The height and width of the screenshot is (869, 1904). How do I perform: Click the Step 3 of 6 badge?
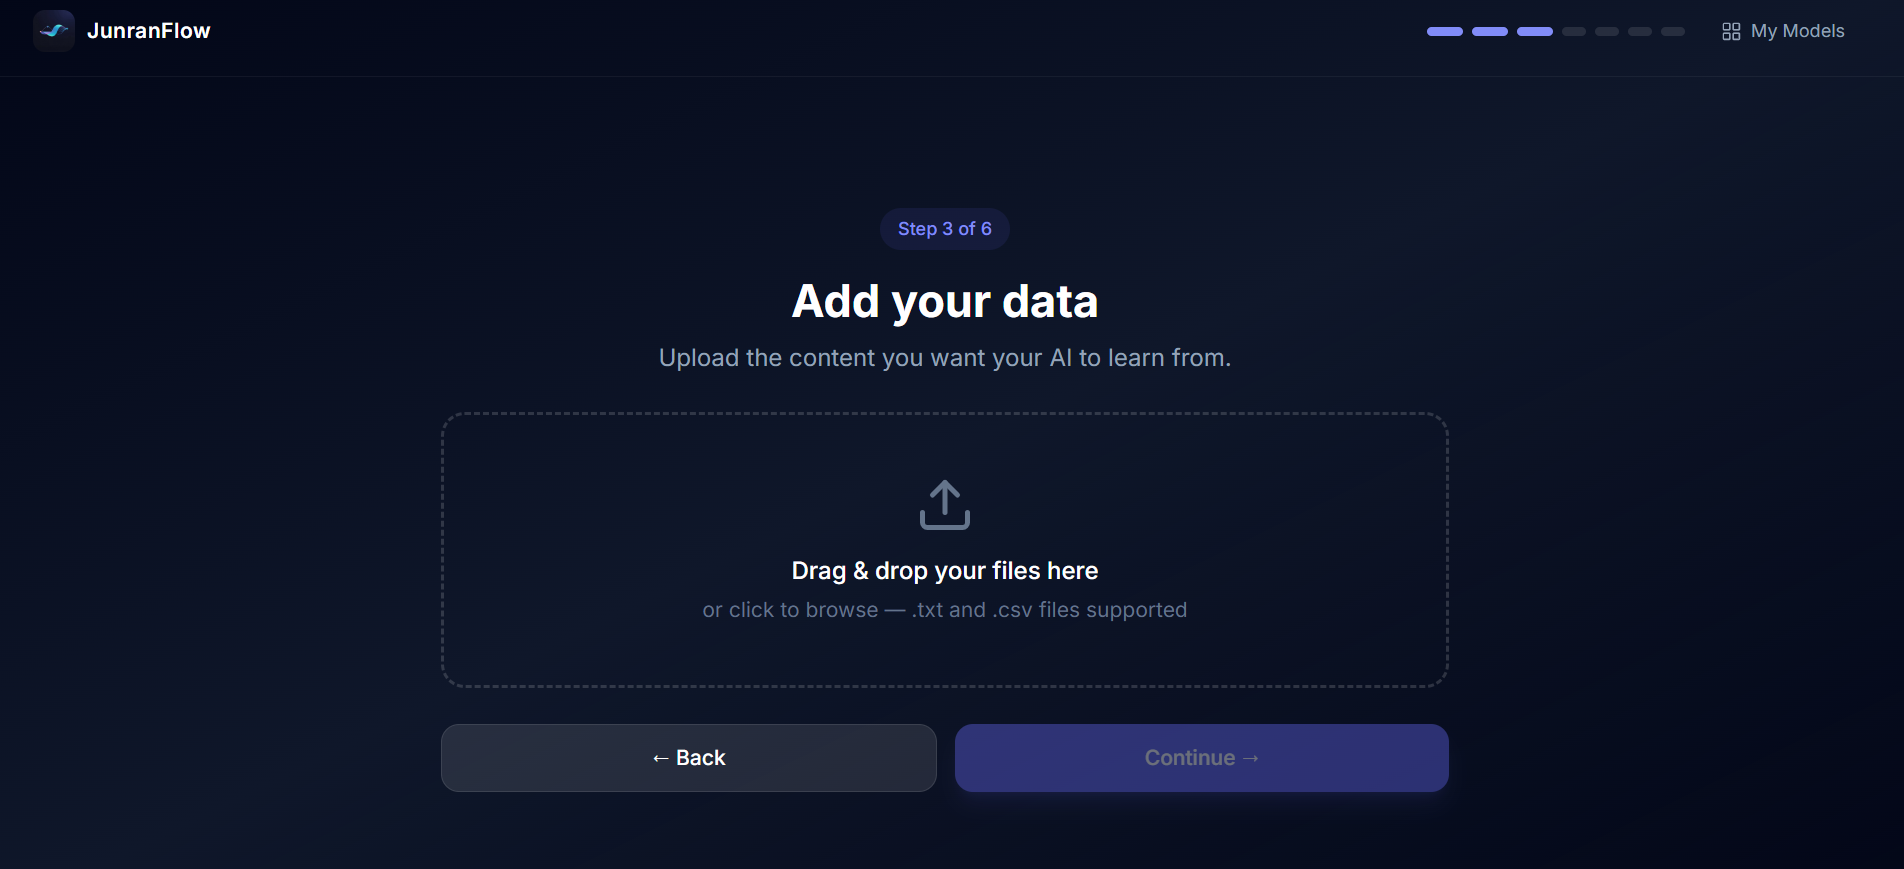(945, 229)
